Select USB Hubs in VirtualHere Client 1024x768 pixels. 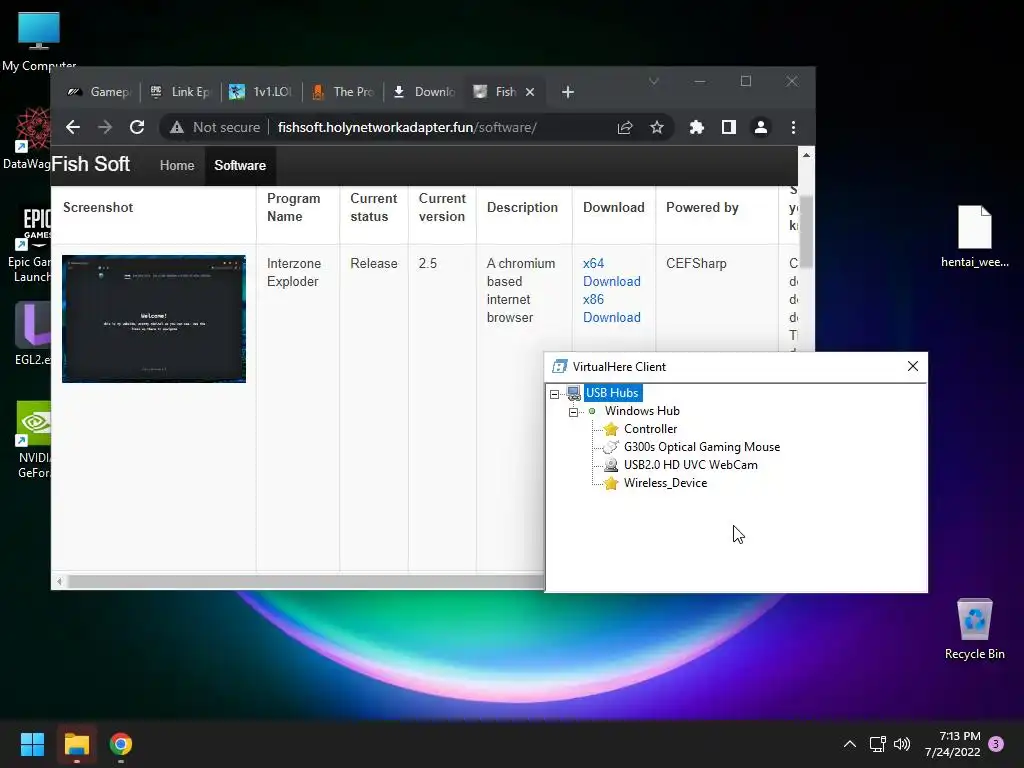point(612,392)
